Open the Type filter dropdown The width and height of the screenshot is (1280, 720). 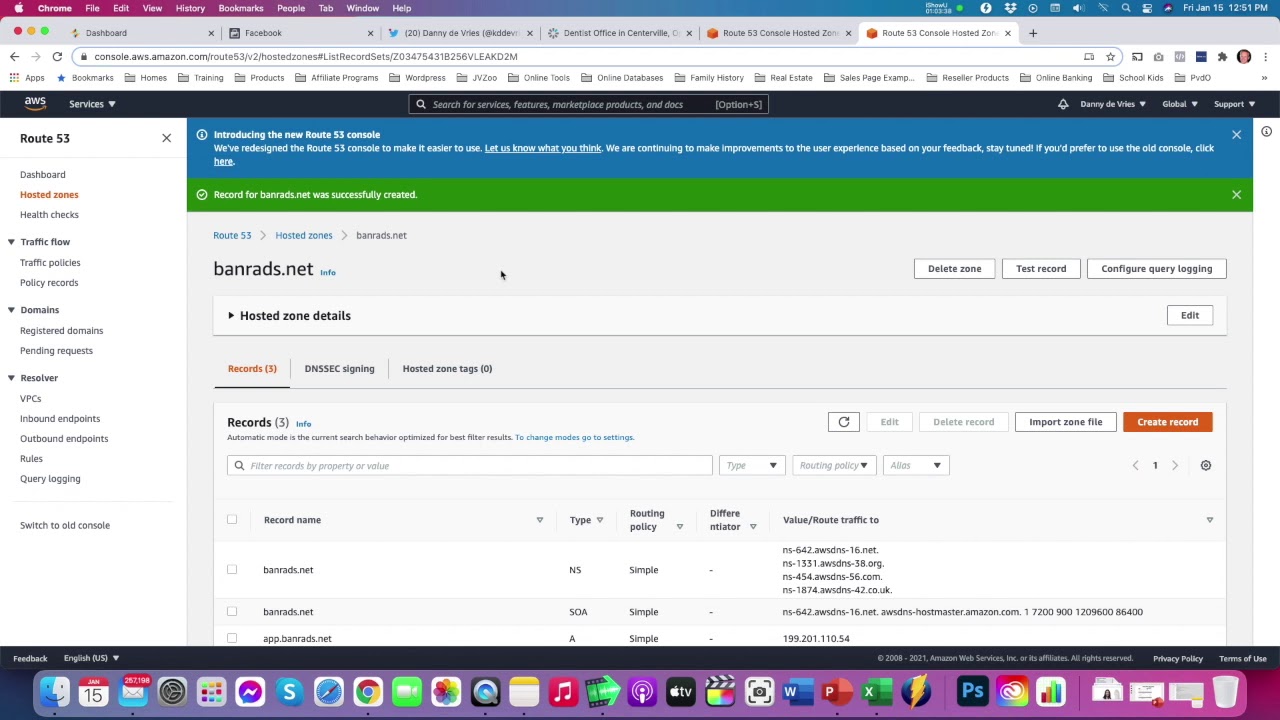click(752, 465)
